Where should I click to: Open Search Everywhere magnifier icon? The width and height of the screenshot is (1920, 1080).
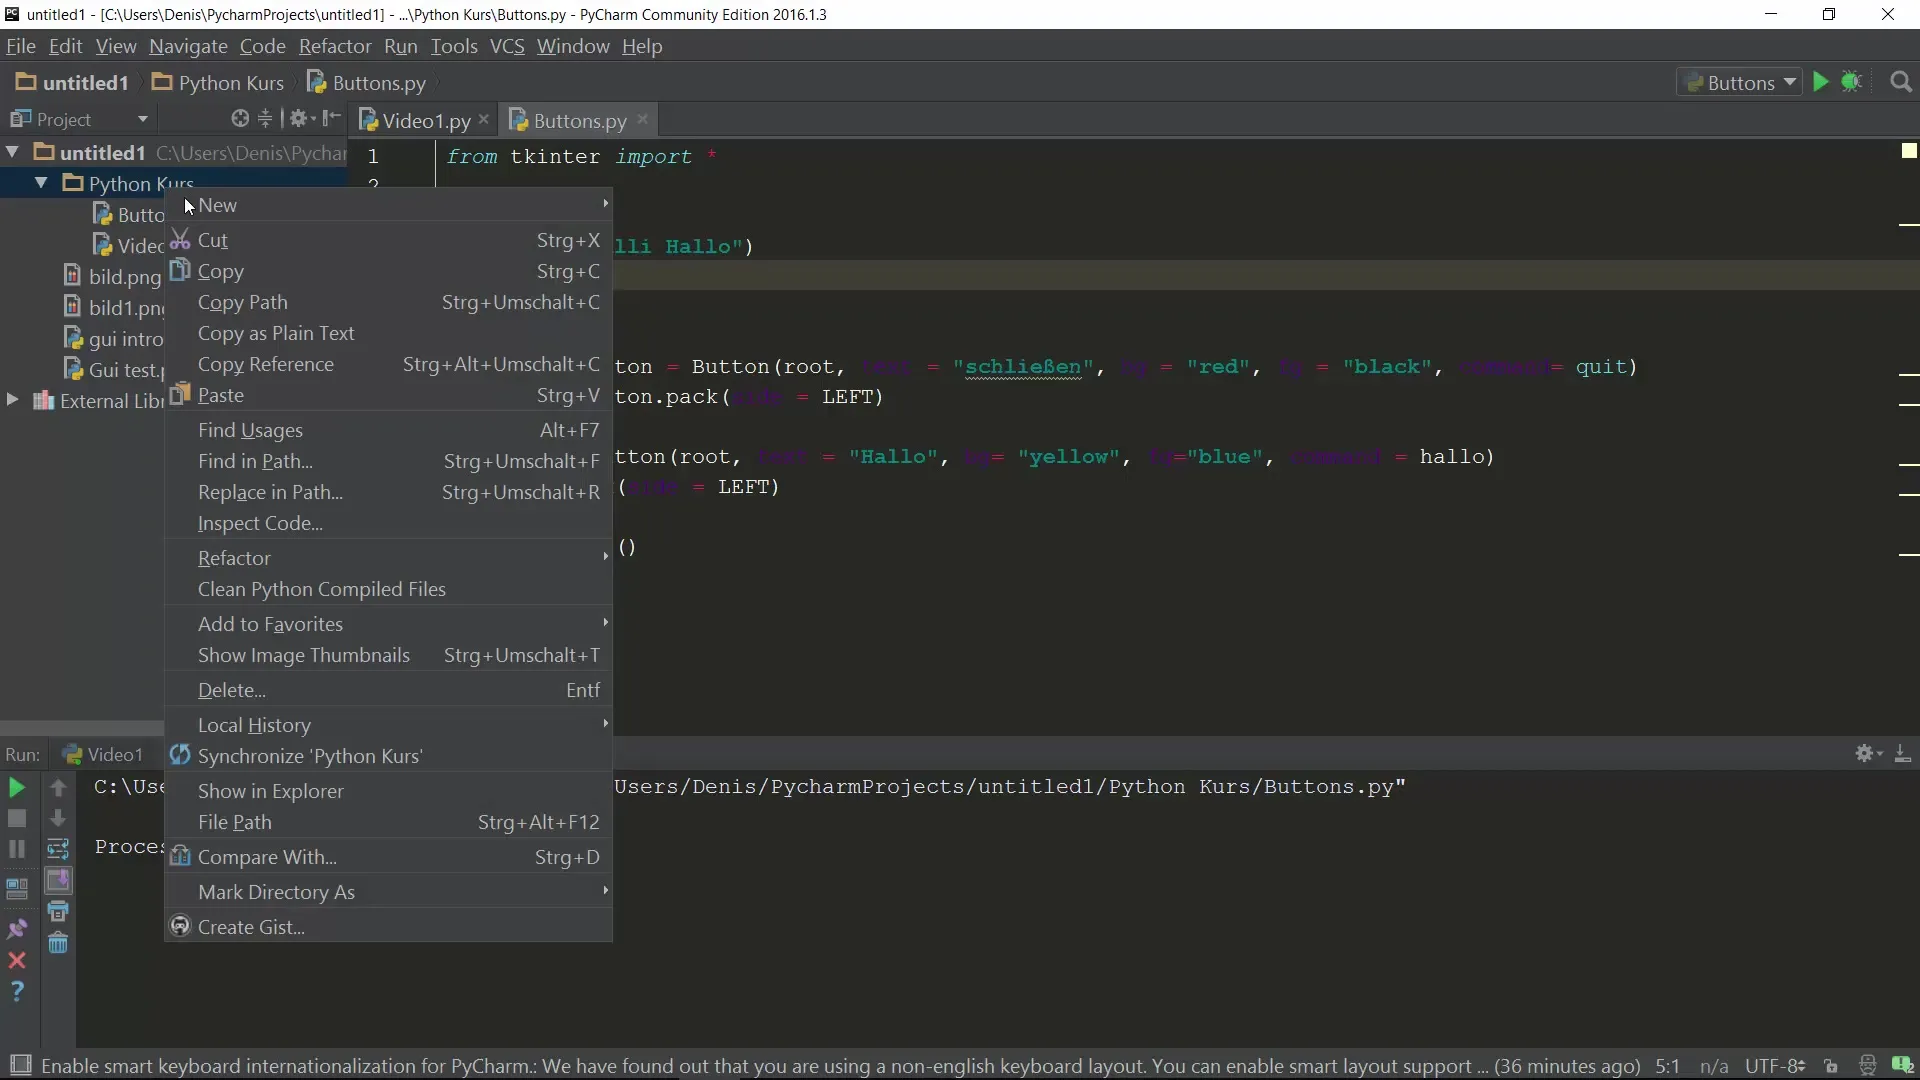pos(1901,82)
